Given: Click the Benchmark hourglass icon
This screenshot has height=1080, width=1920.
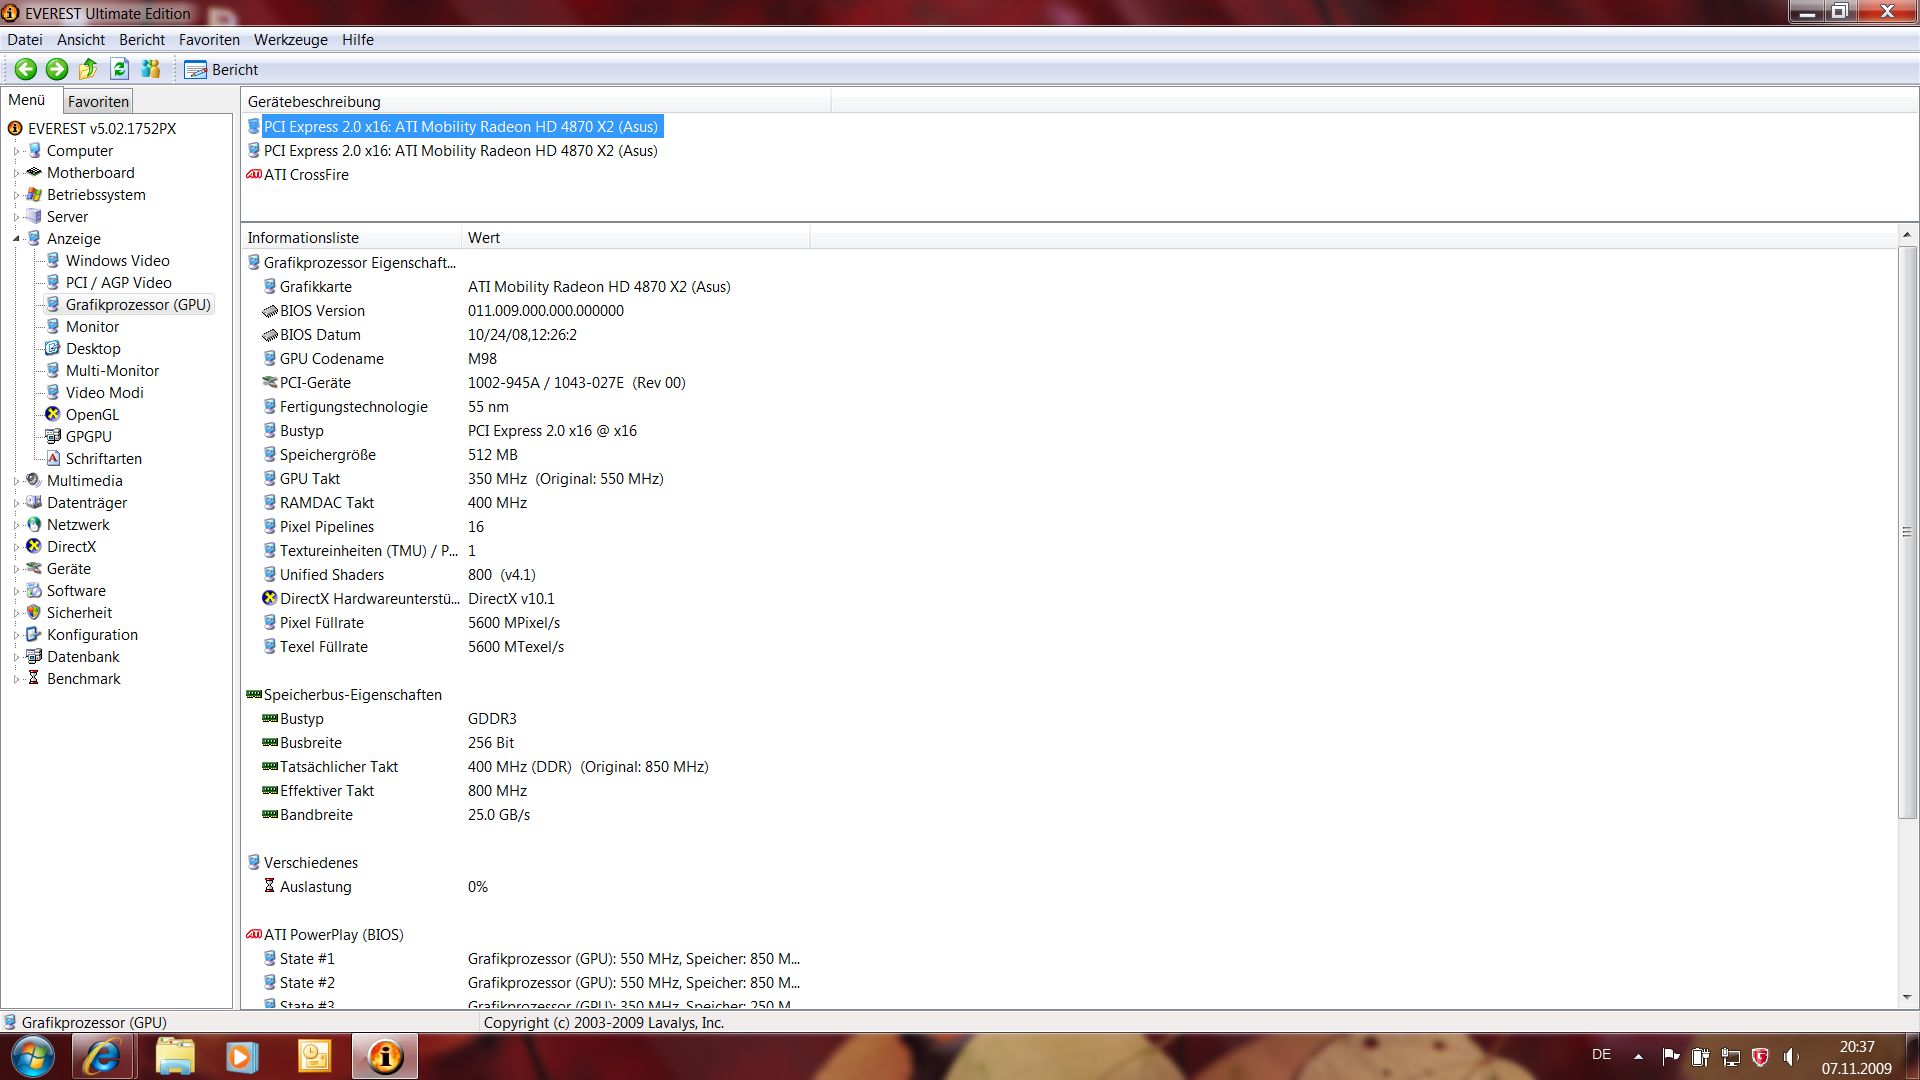Looking at the screenshot, I should pos(34,678).
